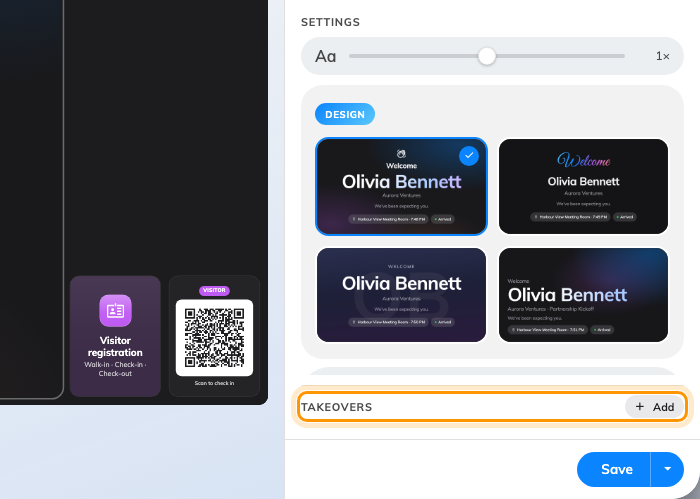
Task: Select the selected blue-bordered Olivia Bennett design
Action: (401, 186)
